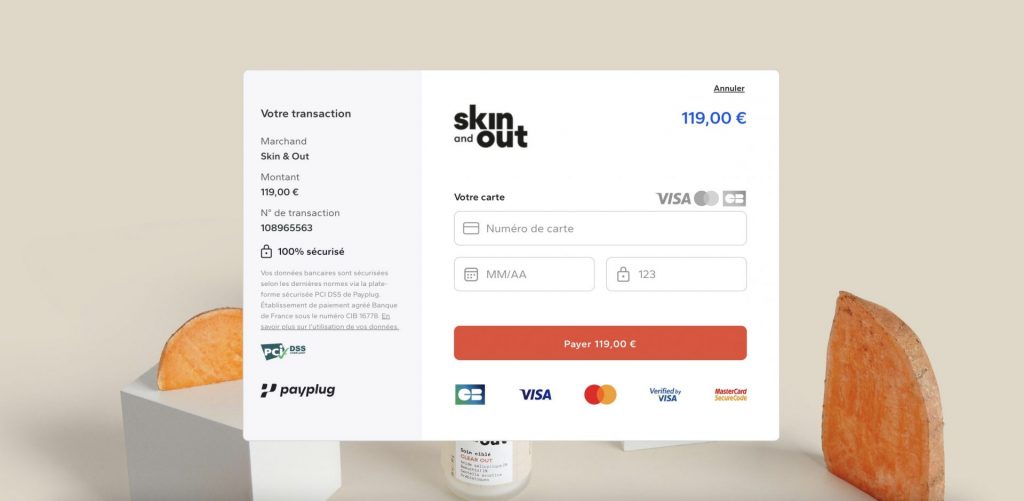Image resolution: width=1024 pixels, height=501 pixels.
Task: Focus the Numéro de carte field
Action: pos(600,228)
